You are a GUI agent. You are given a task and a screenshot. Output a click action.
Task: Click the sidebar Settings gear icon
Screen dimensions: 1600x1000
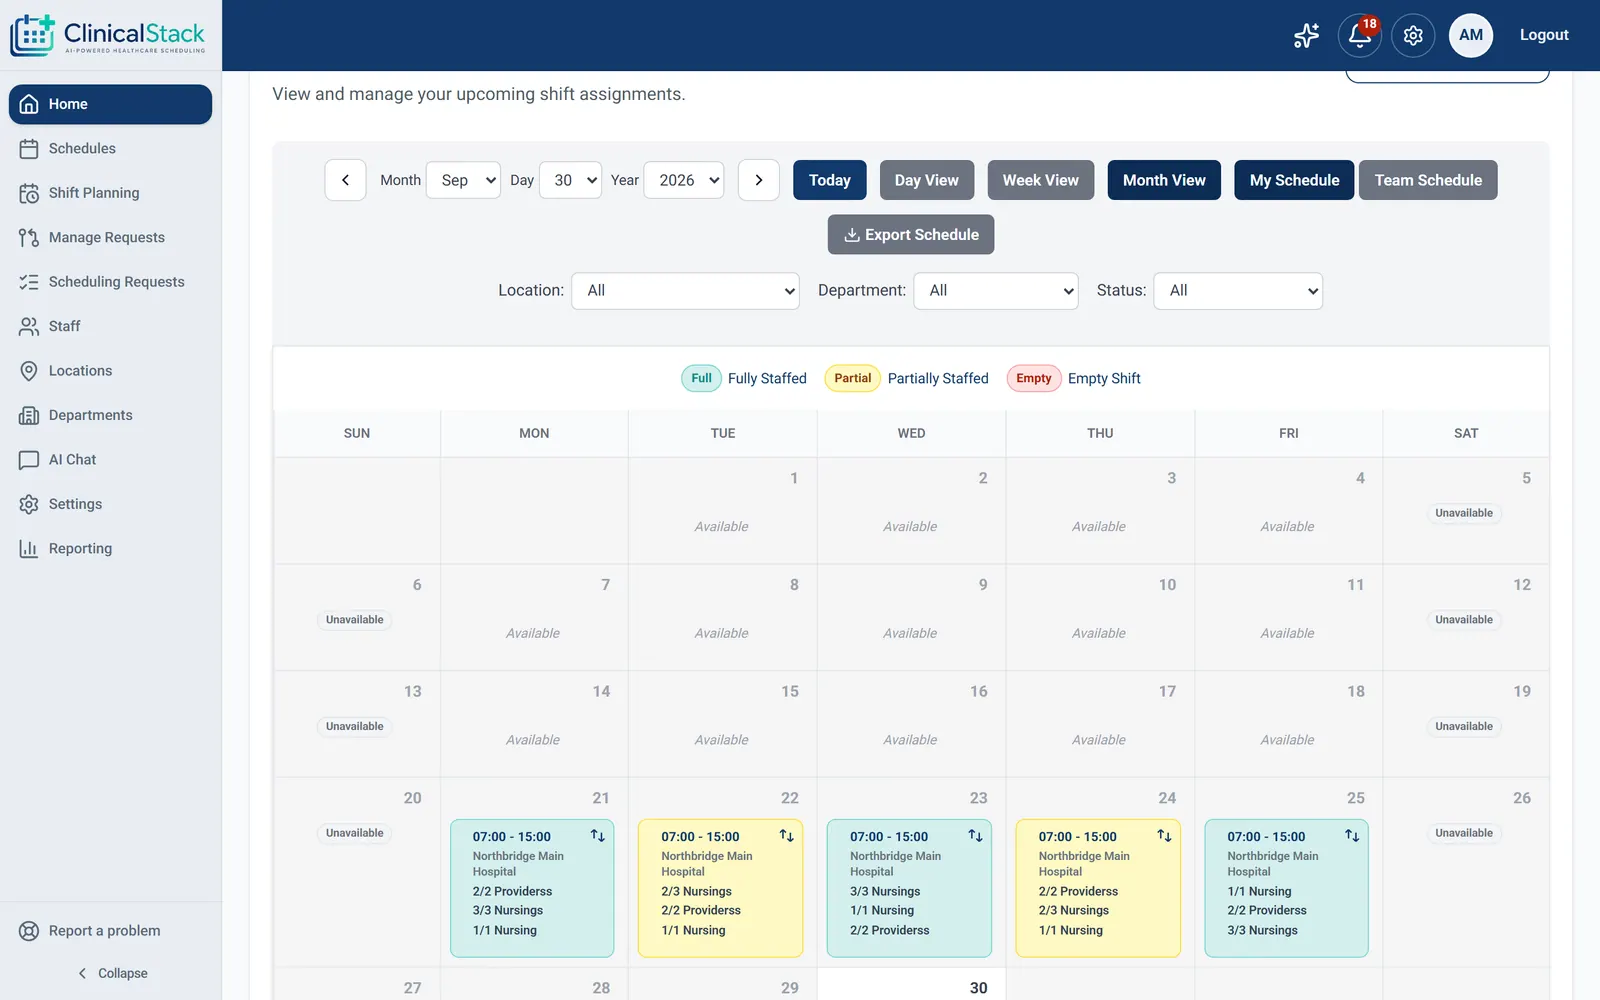pos(29,504)
